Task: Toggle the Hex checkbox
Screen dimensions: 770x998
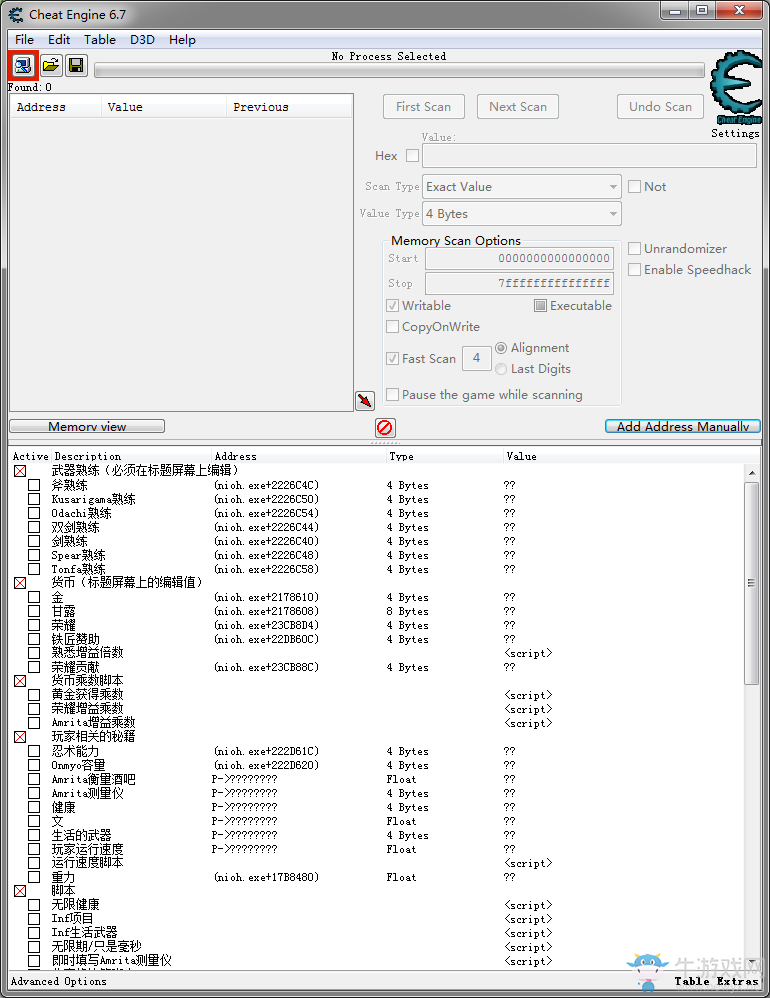Action: click(412, 155)
